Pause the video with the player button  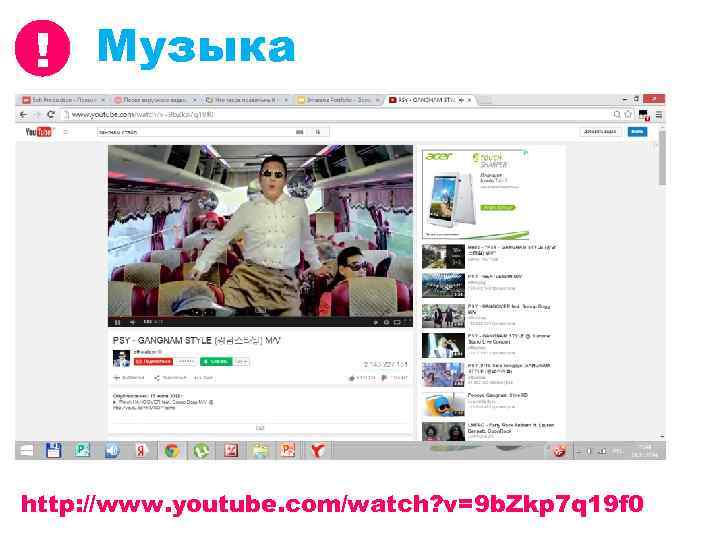click(118, 322)
